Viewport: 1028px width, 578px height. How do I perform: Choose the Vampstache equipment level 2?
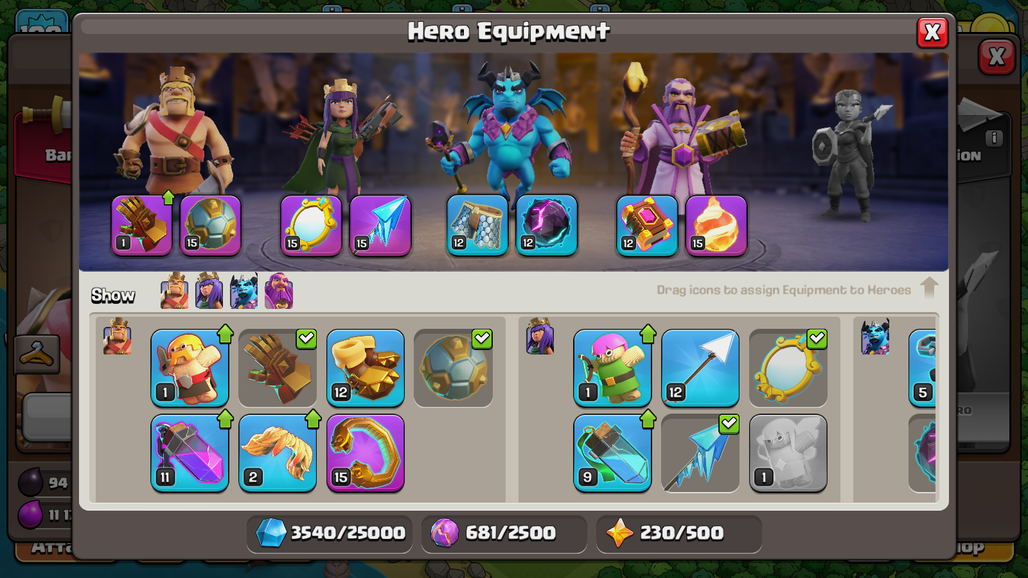pyautogui.click(x=277, y=453)
